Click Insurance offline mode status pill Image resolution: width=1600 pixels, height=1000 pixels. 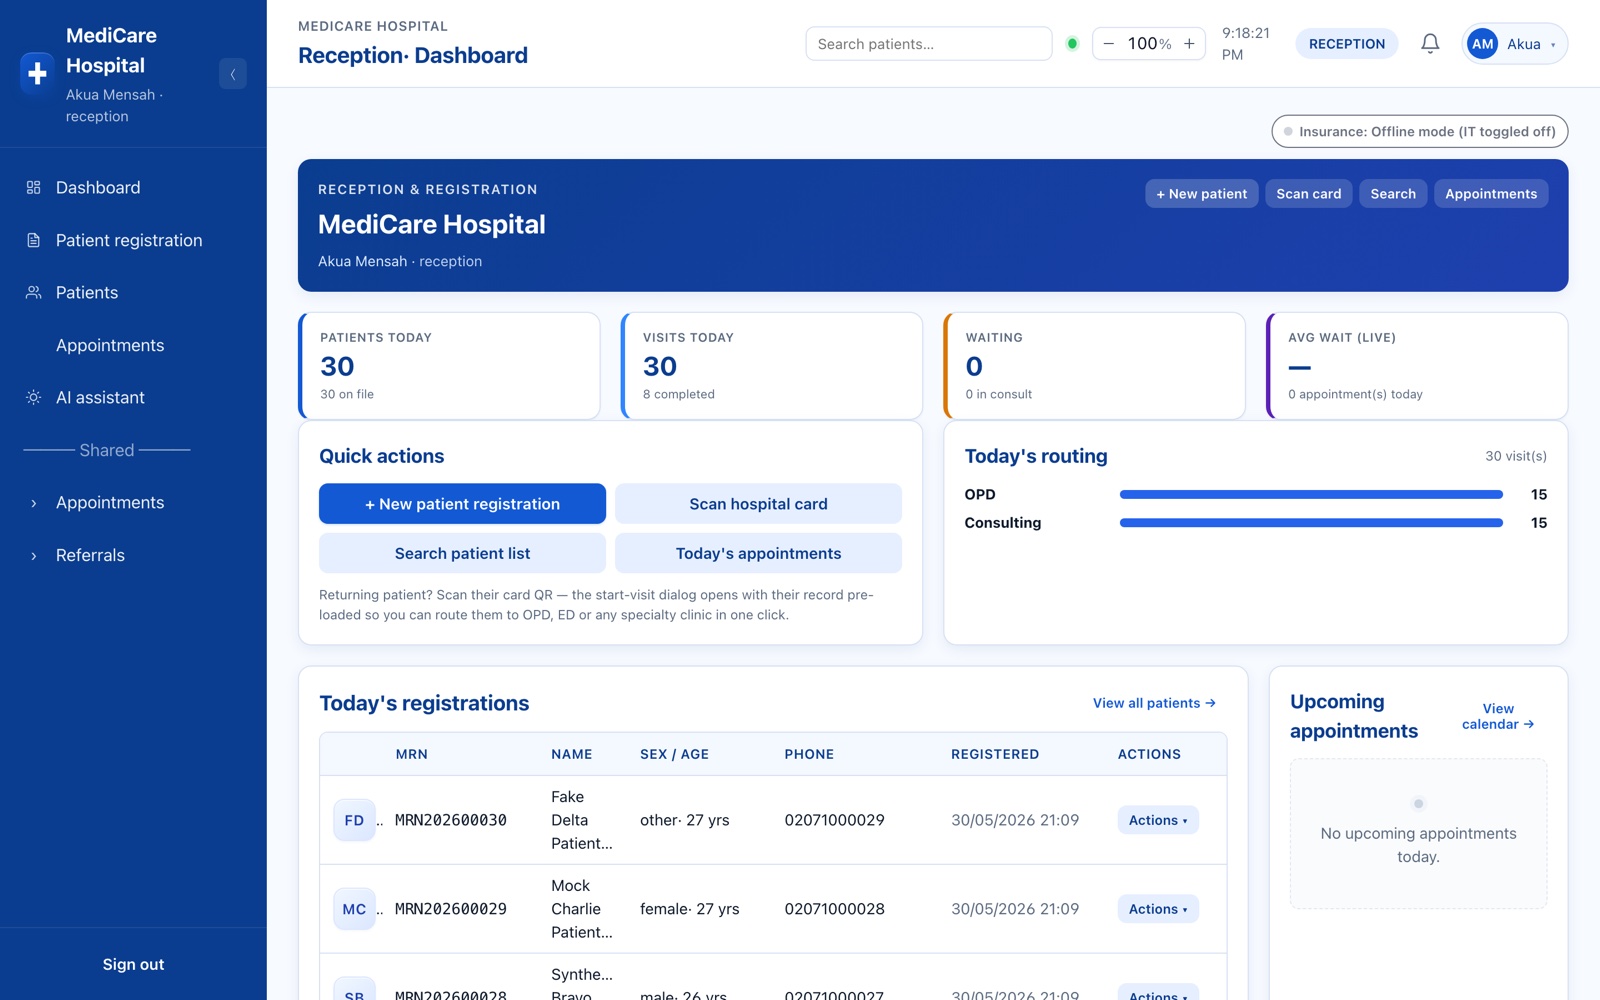pos(1419,131)
